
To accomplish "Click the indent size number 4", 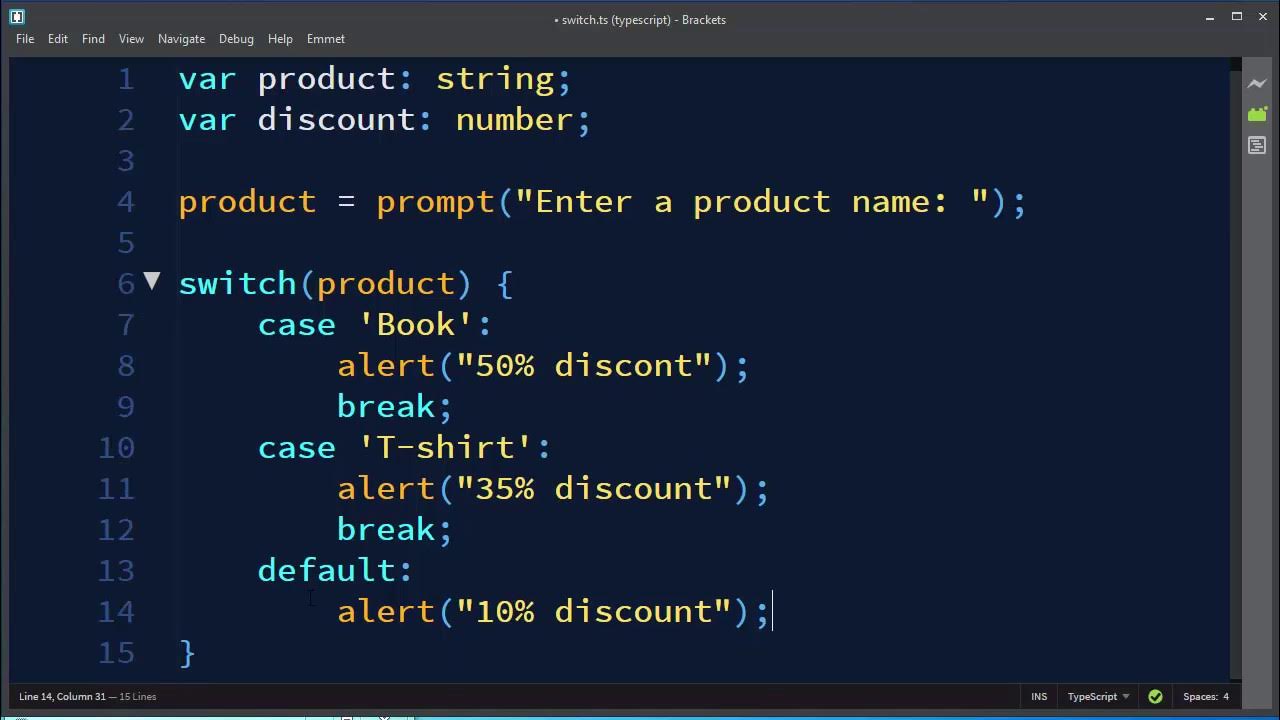I will click(1225, 697).
